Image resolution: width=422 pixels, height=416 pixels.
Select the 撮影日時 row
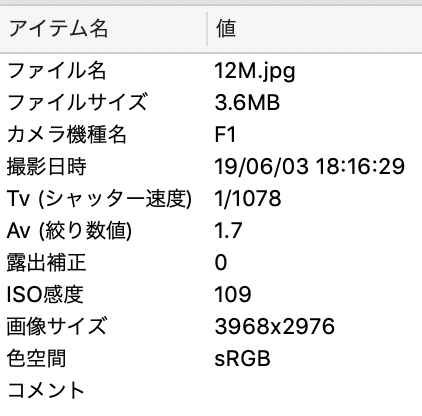pyautogui.click(x=211, y=167)
